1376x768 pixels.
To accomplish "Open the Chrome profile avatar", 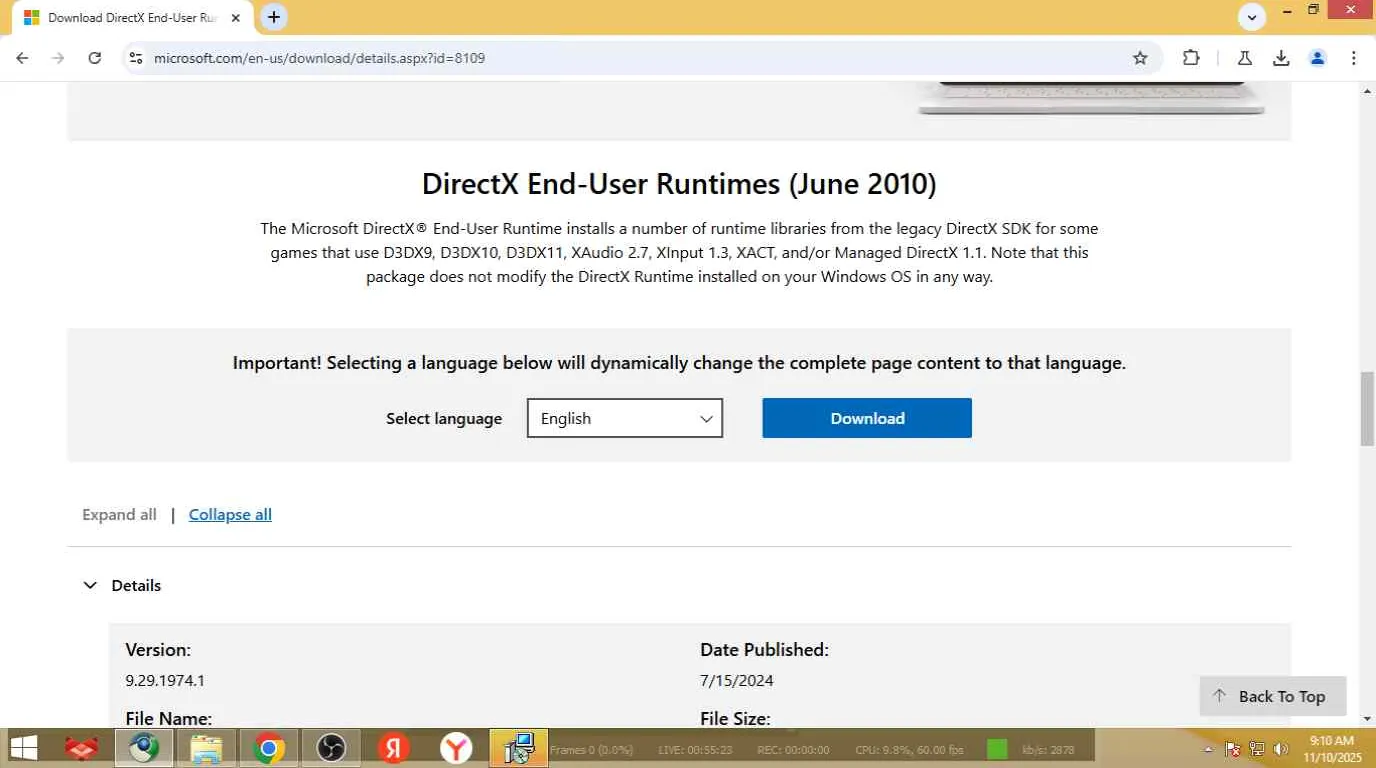I will tap(1317, 58).
